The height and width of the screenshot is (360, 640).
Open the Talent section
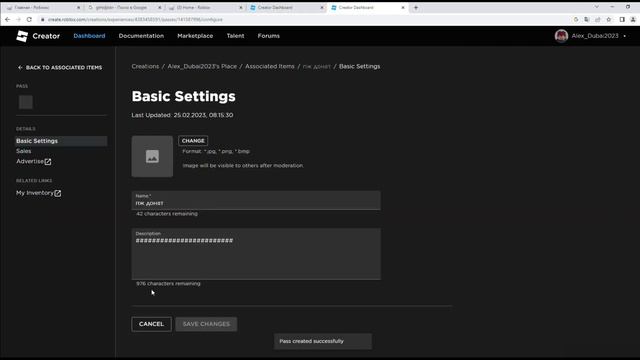click(236, 36)
